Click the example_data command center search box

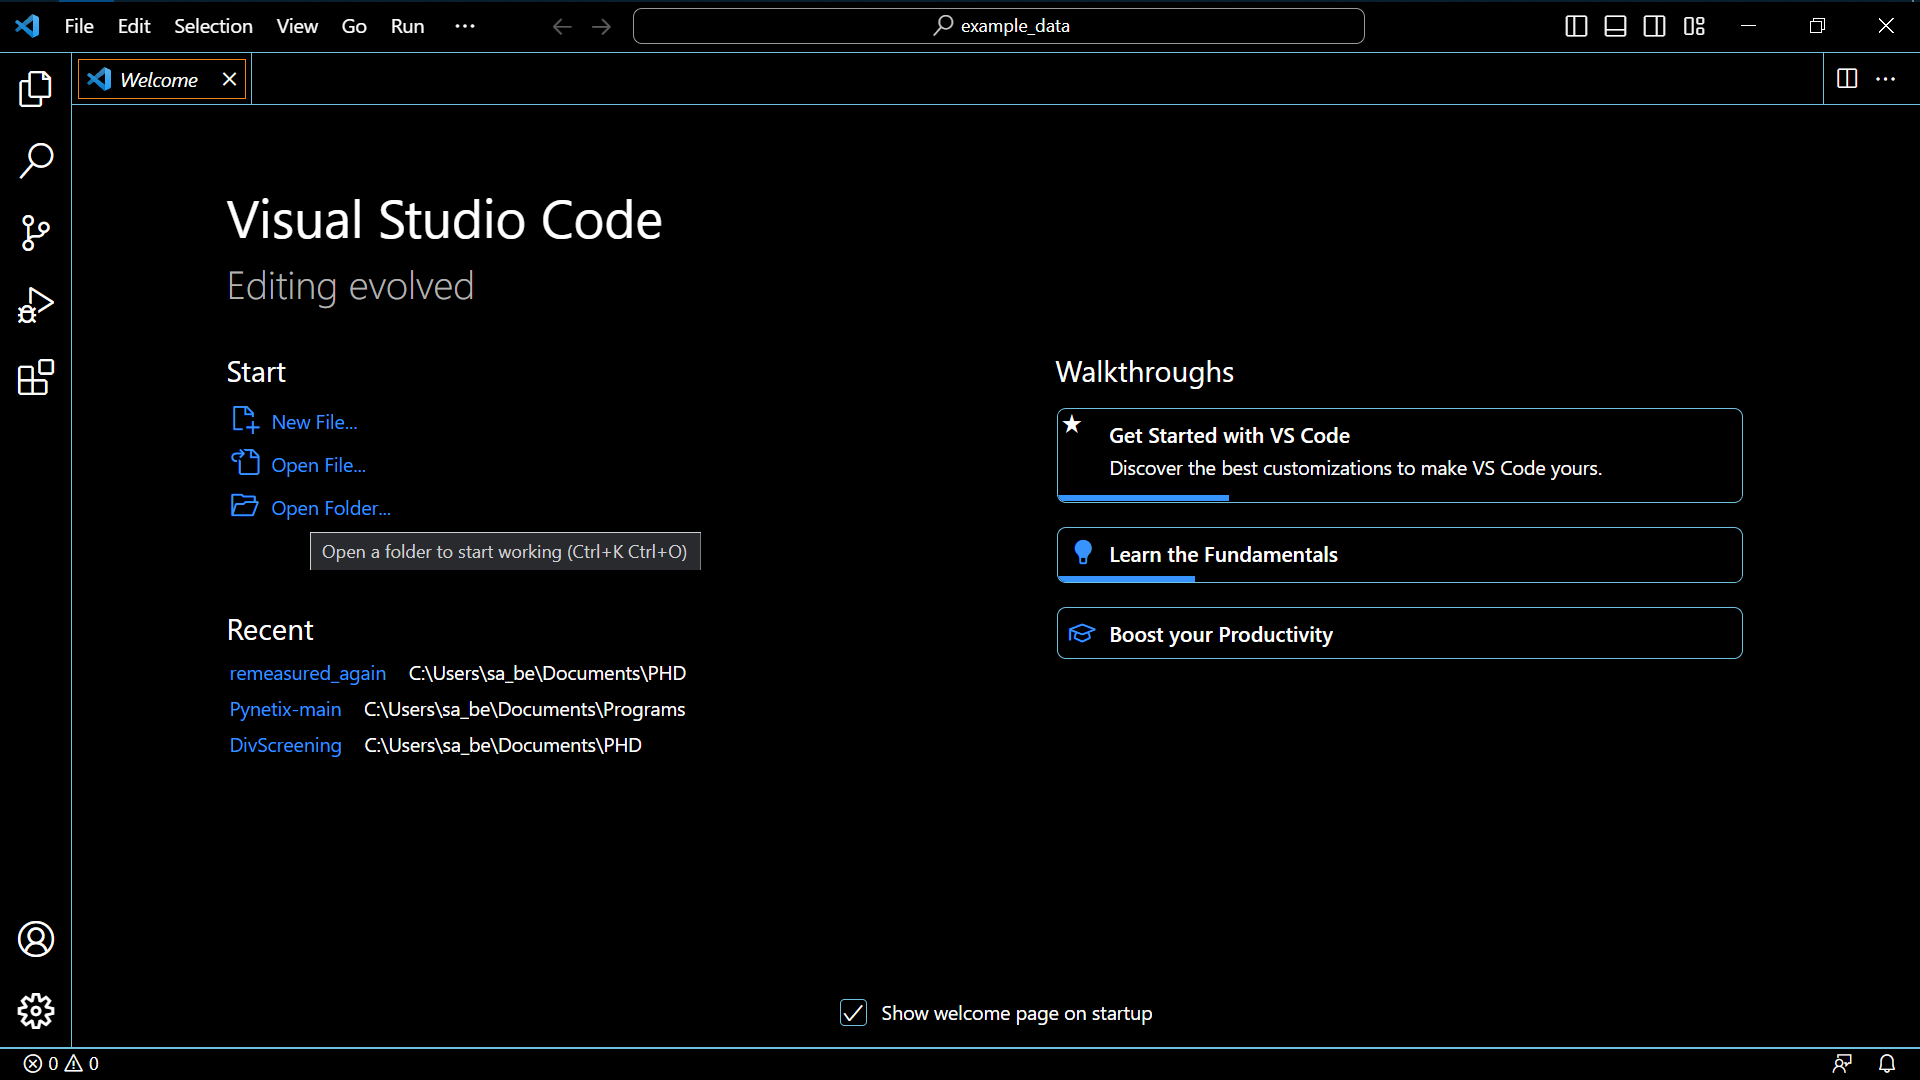998,26
